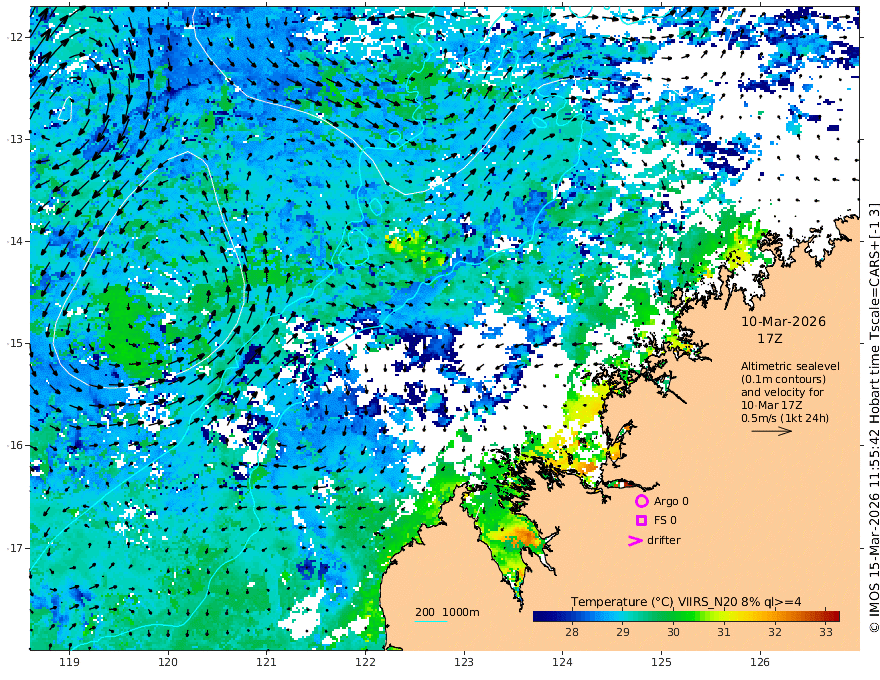Click latitude axis label '-13'
Viewport: 880px width, 680px height.
tap(14, 139)
